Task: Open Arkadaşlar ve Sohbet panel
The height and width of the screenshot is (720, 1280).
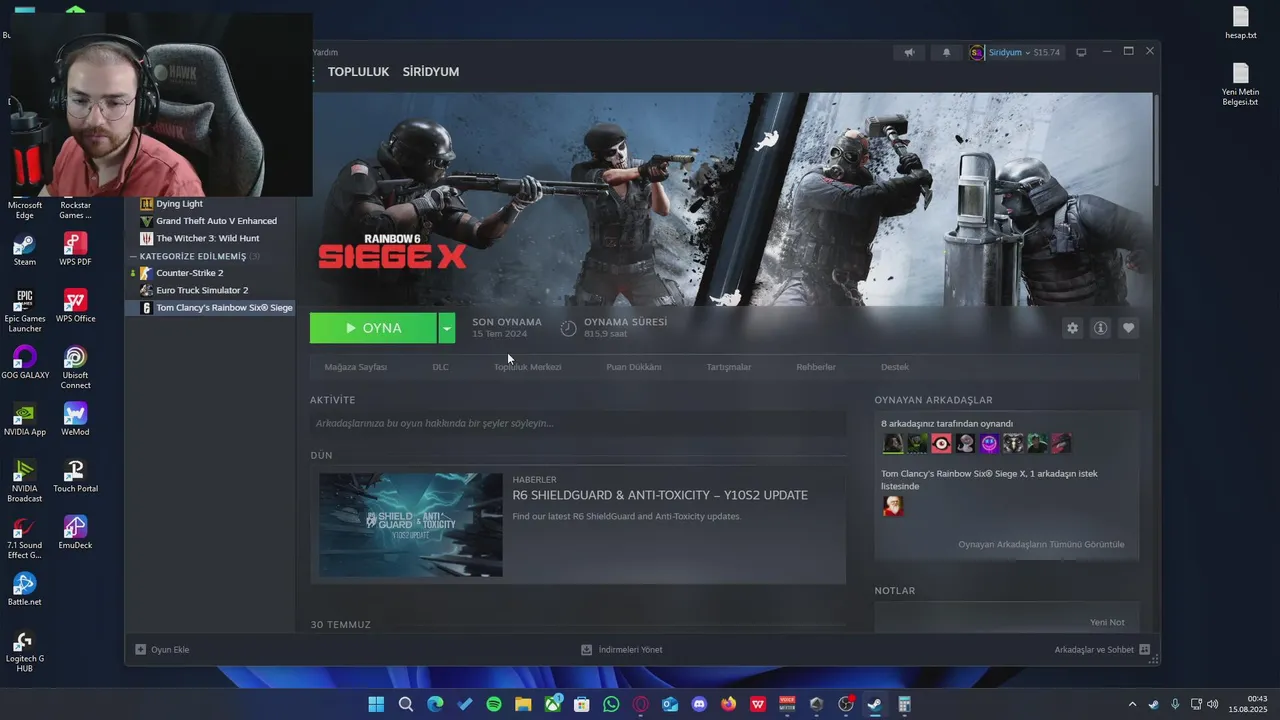Action: point(1102,650)
